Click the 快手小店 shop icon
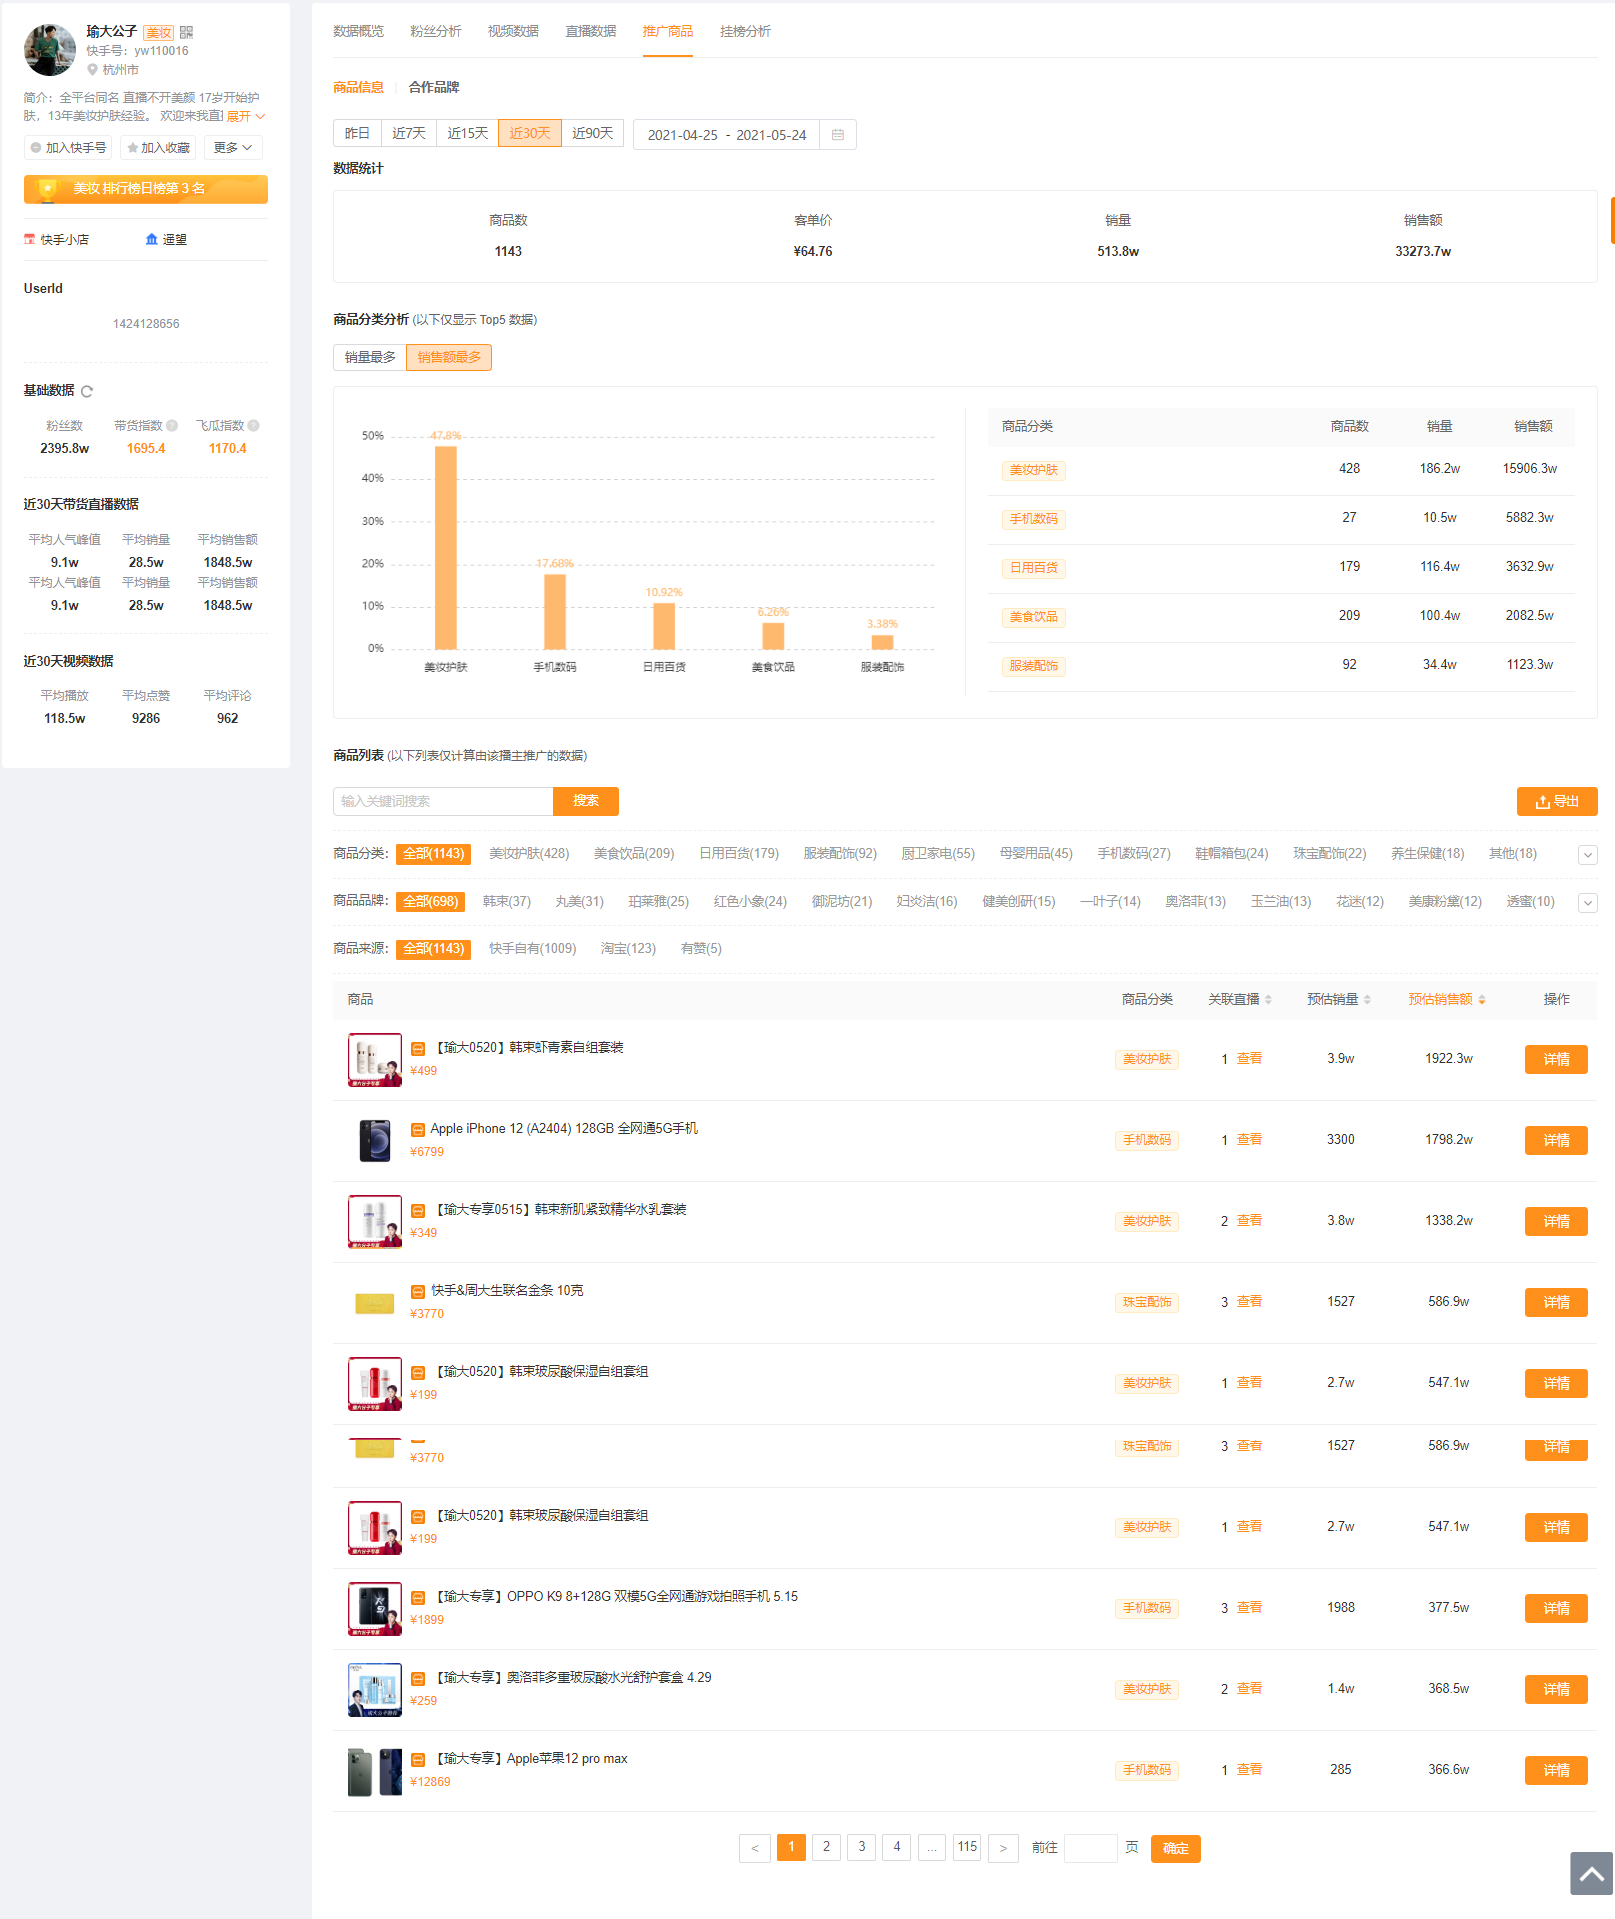 tap(30, 240)
